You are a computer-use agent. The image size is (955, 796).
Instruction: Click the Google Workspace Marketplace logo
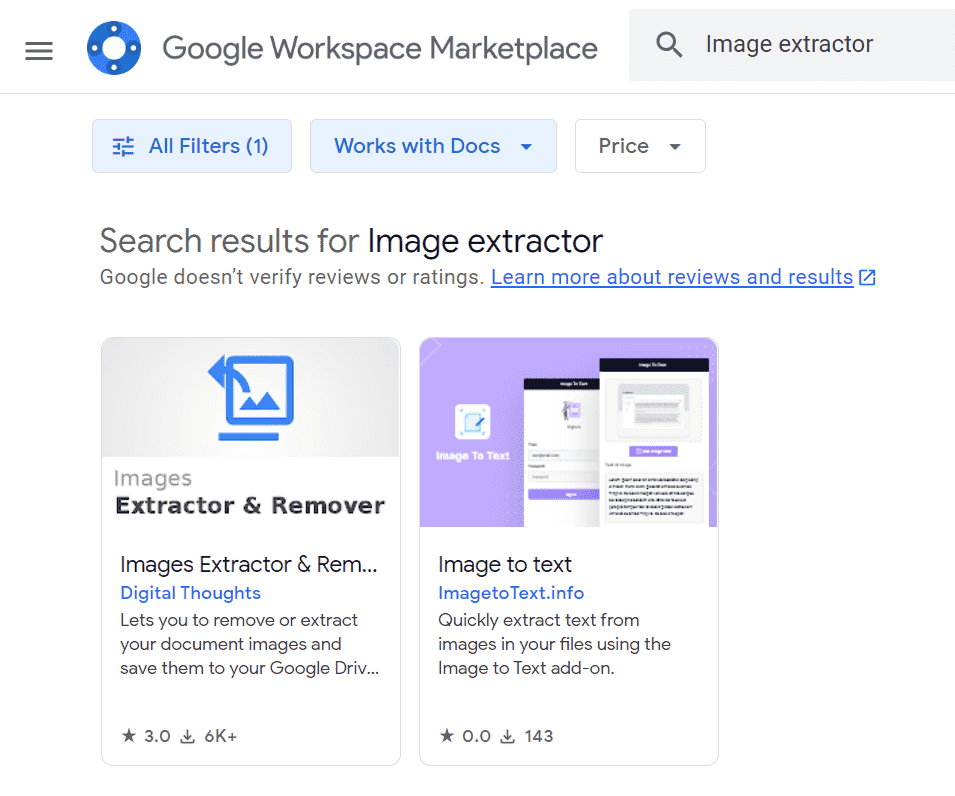tap(114, 48)
